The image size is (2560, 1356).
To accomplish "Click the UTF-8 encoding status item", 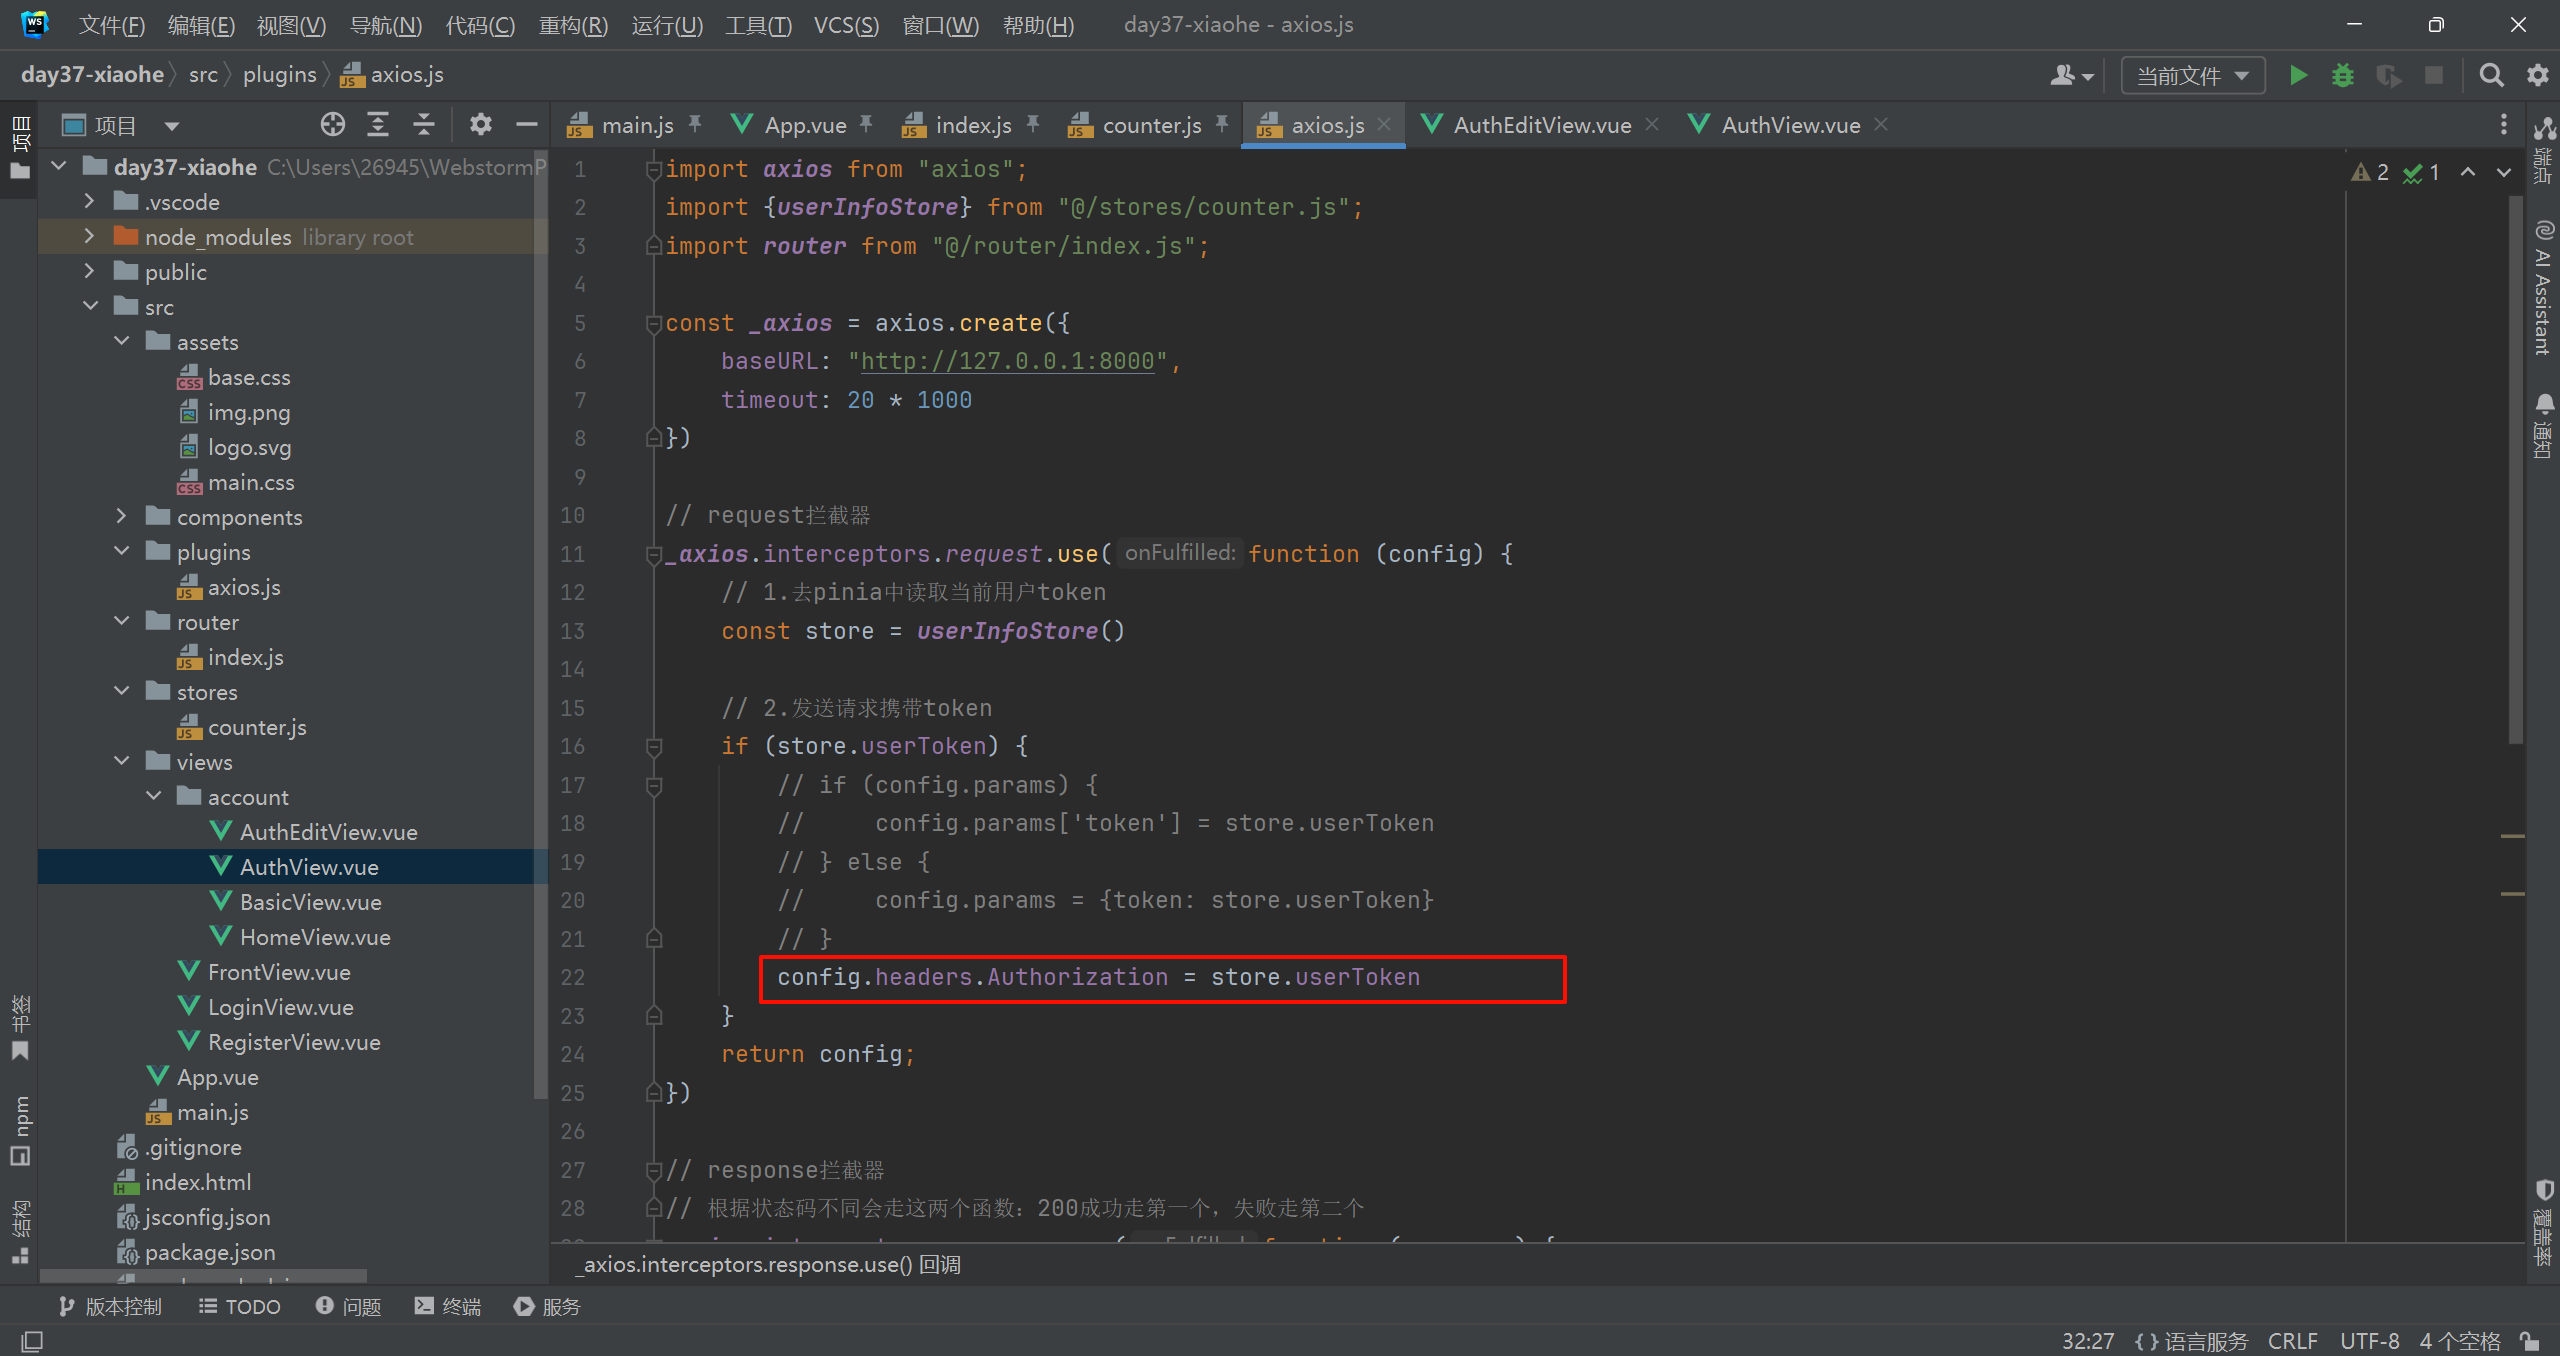I will [2369, 1341].
